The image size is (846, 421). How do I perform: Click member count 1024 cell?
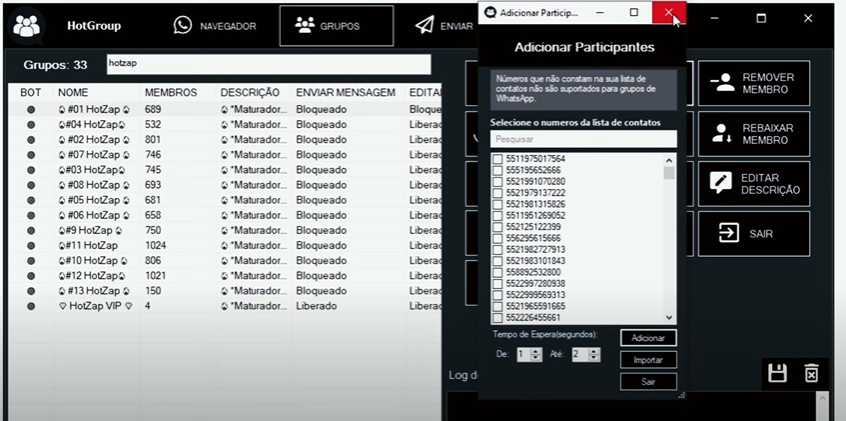coord(155,246)
